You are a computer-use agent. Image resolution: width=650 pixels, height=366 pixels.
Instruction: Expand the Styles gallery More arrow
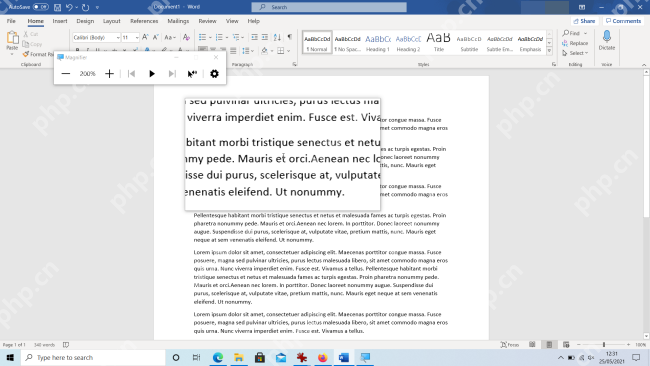click(x=549, y=51)
